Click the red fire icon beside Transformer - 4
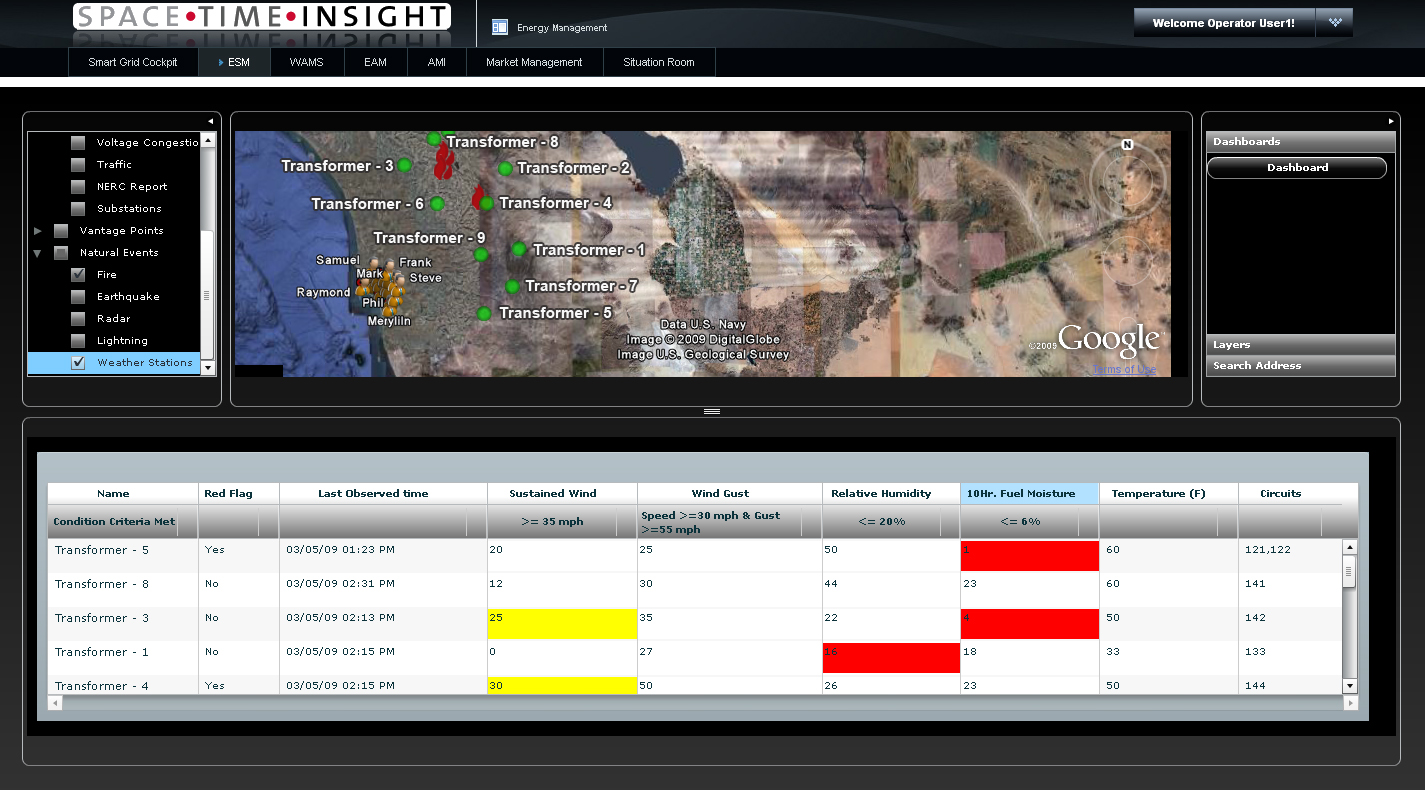1425x790 pixels. (x=477, y=195)
